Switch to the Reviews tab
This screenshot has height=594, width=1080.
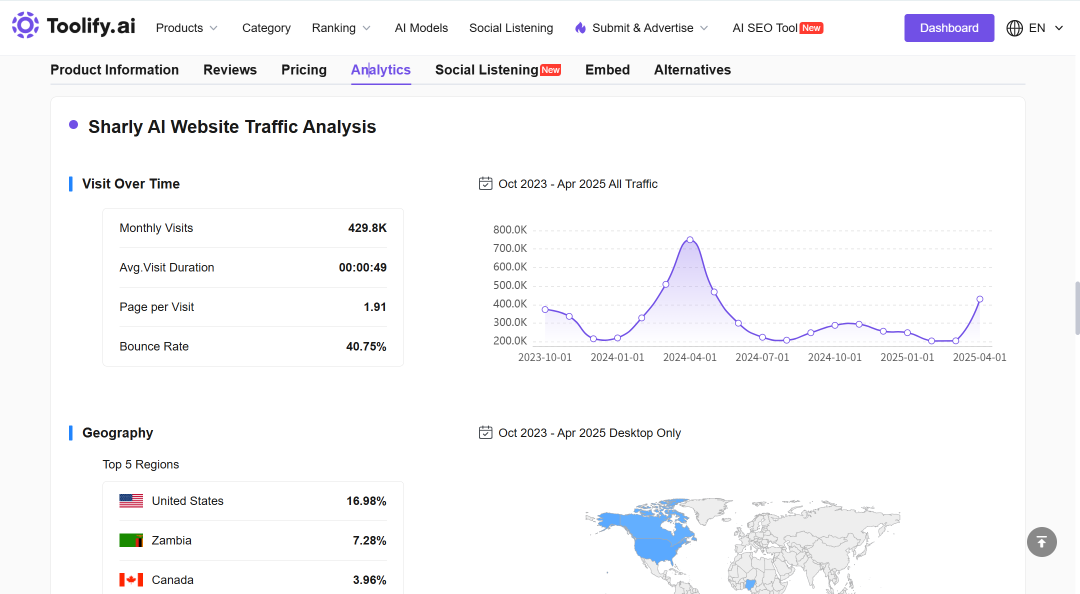point(229,70)
